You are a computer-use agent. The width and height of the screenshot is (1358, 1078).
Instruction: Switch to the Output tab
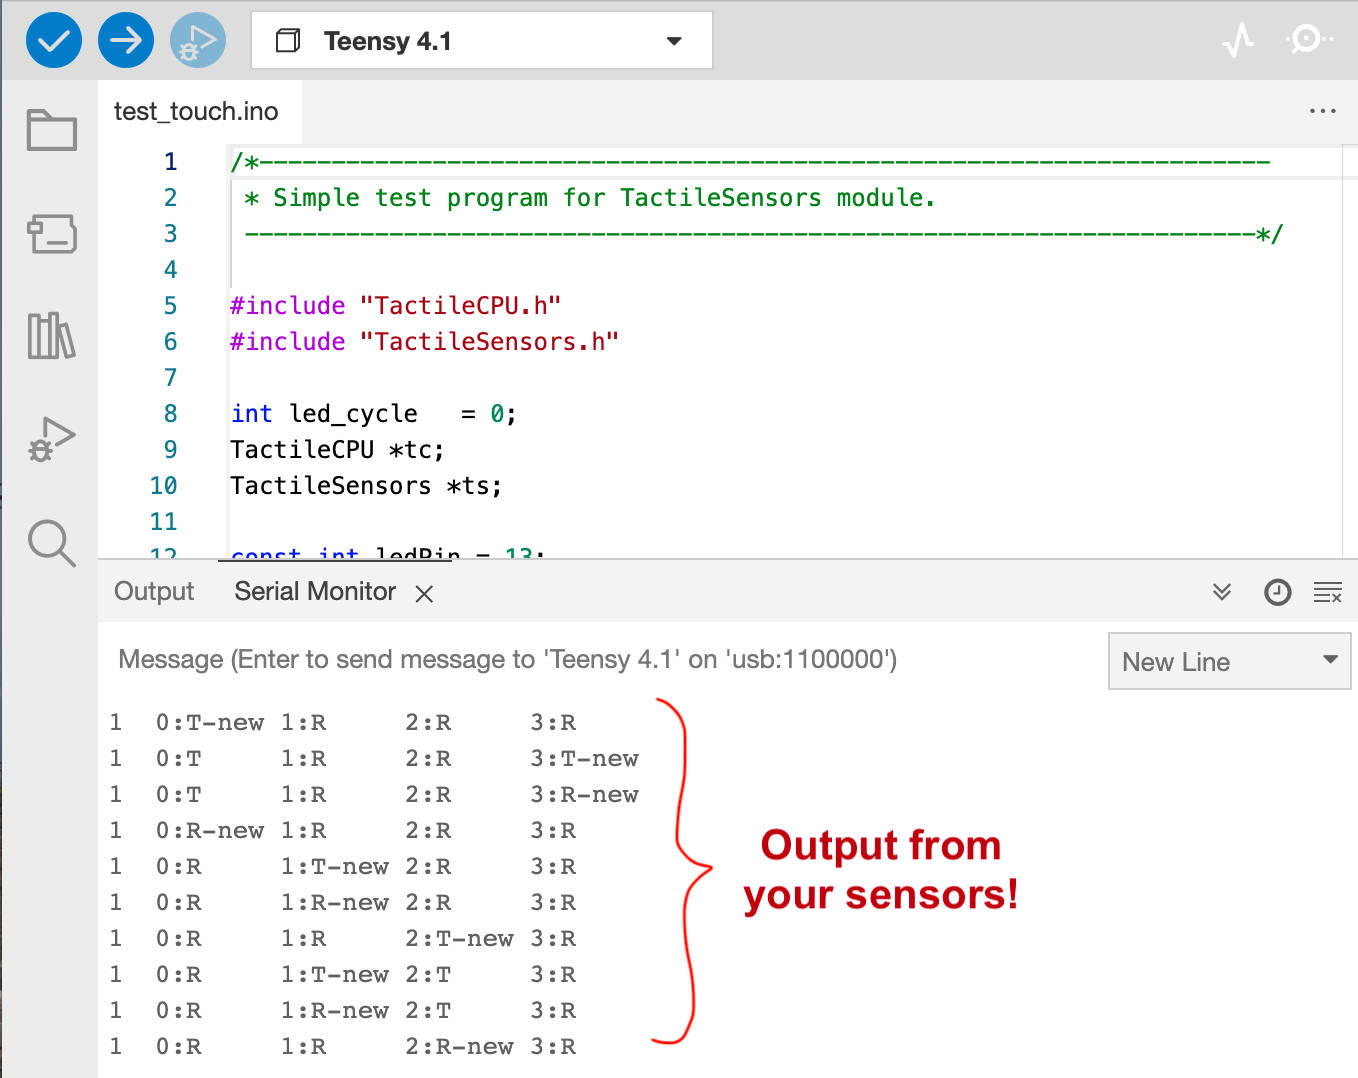[x=154, y=592]
